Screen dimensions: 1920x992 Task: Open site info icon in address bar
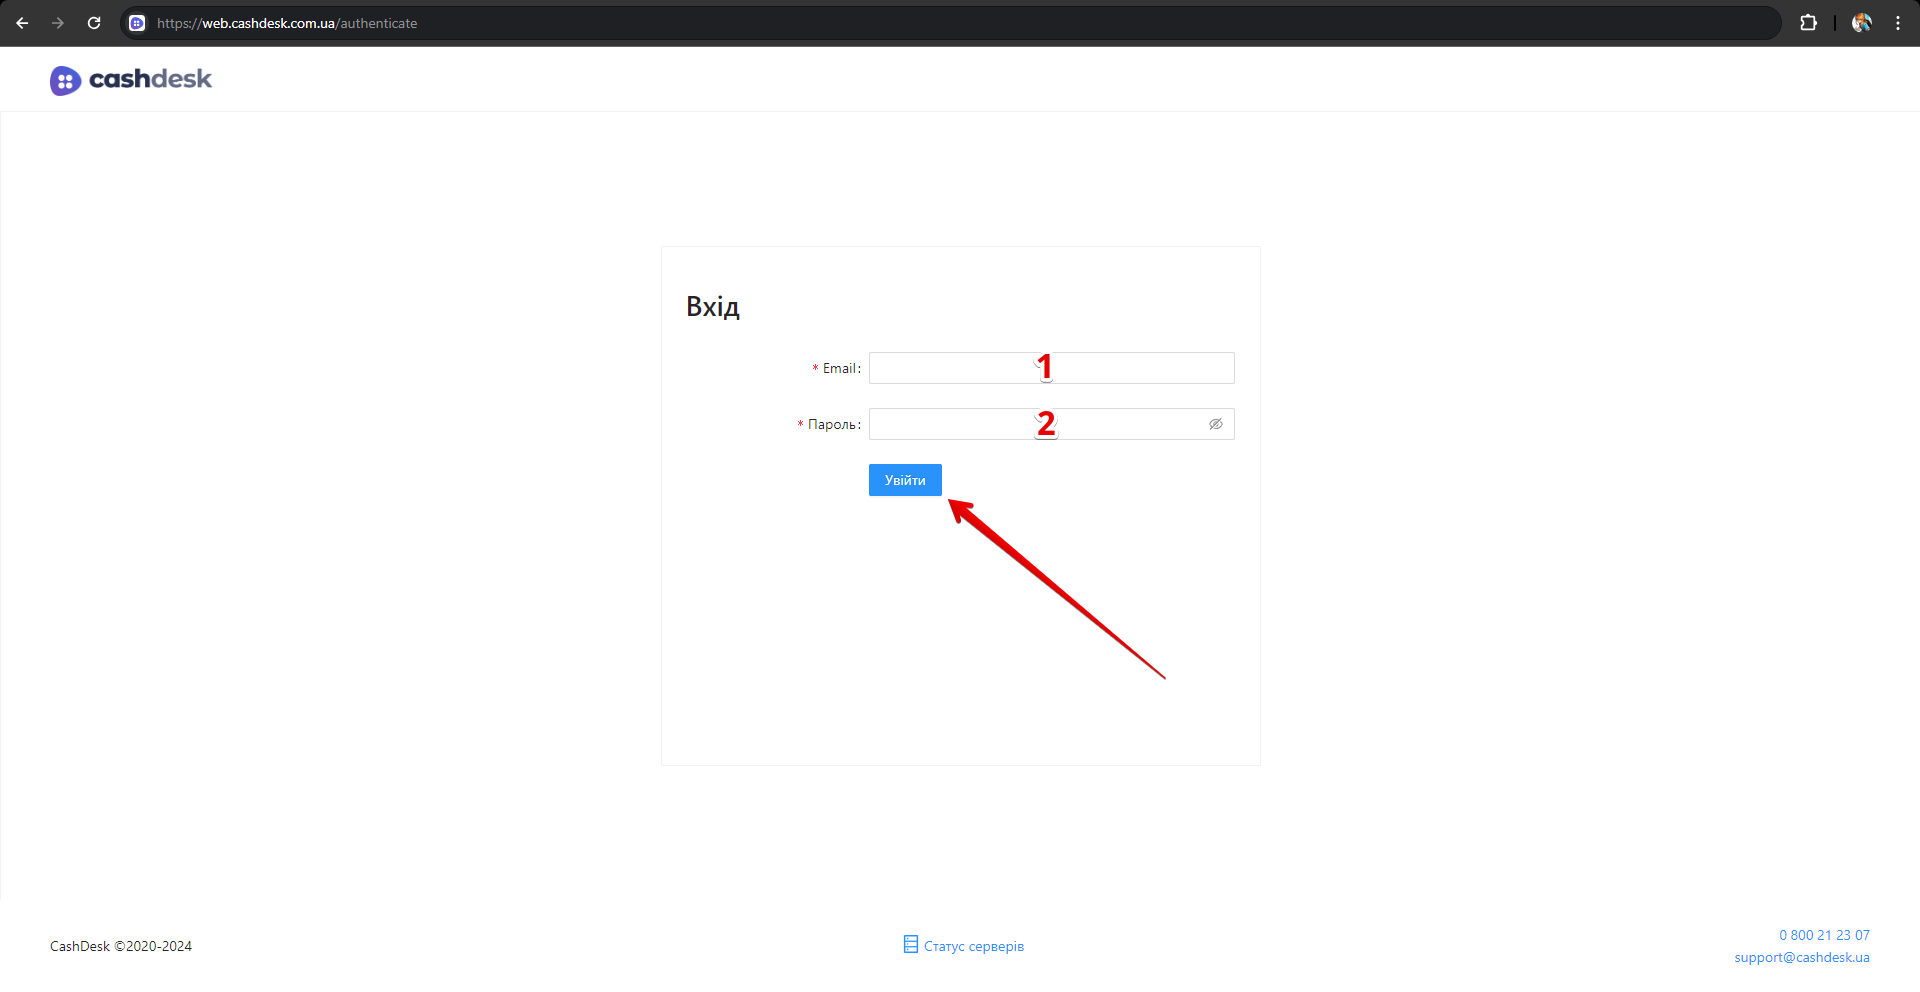(x=138, y=23)
